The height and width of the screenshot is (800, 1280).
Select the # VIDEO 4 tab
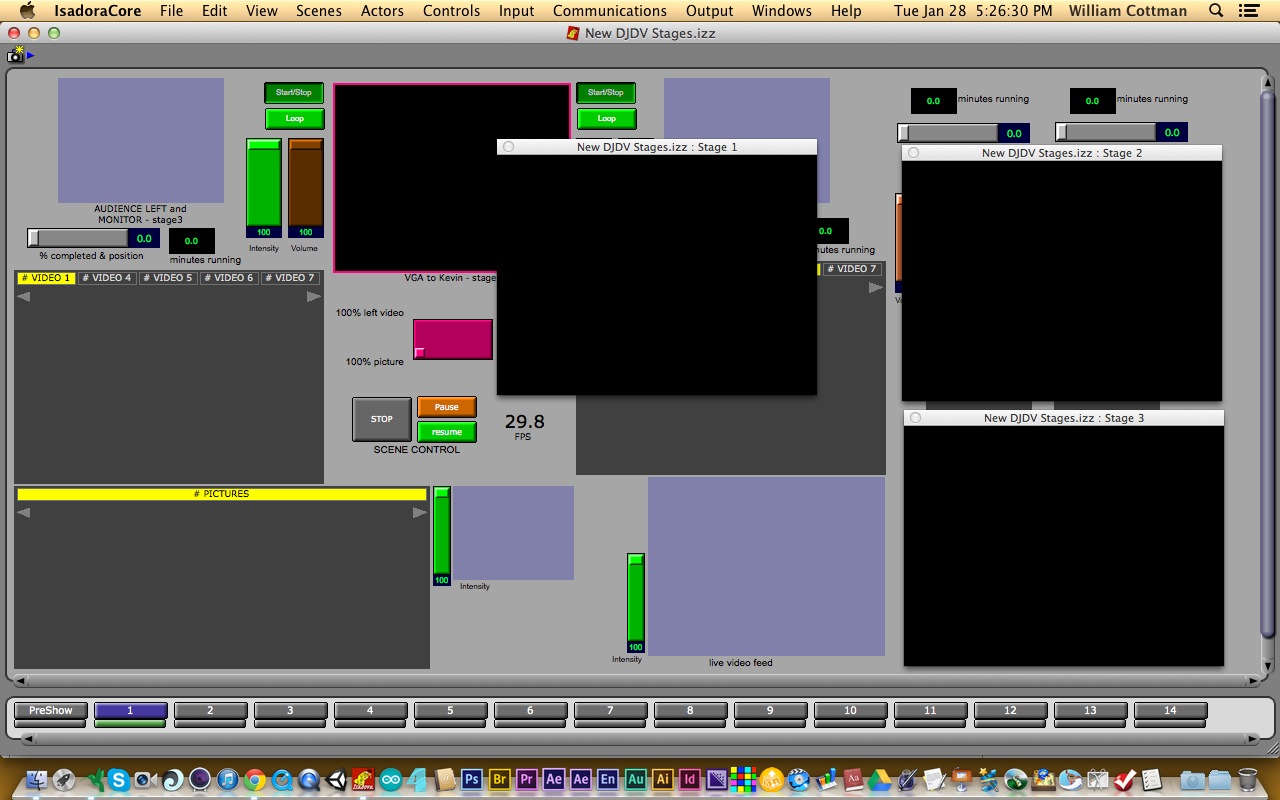click(107, 278)
